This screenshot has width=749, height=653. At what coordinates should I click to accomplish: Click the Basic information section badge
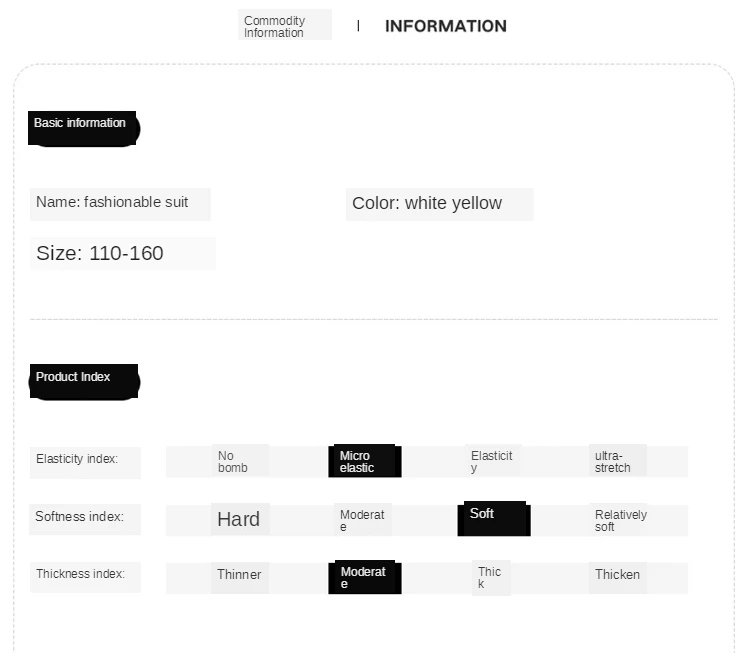coord(84,128)
